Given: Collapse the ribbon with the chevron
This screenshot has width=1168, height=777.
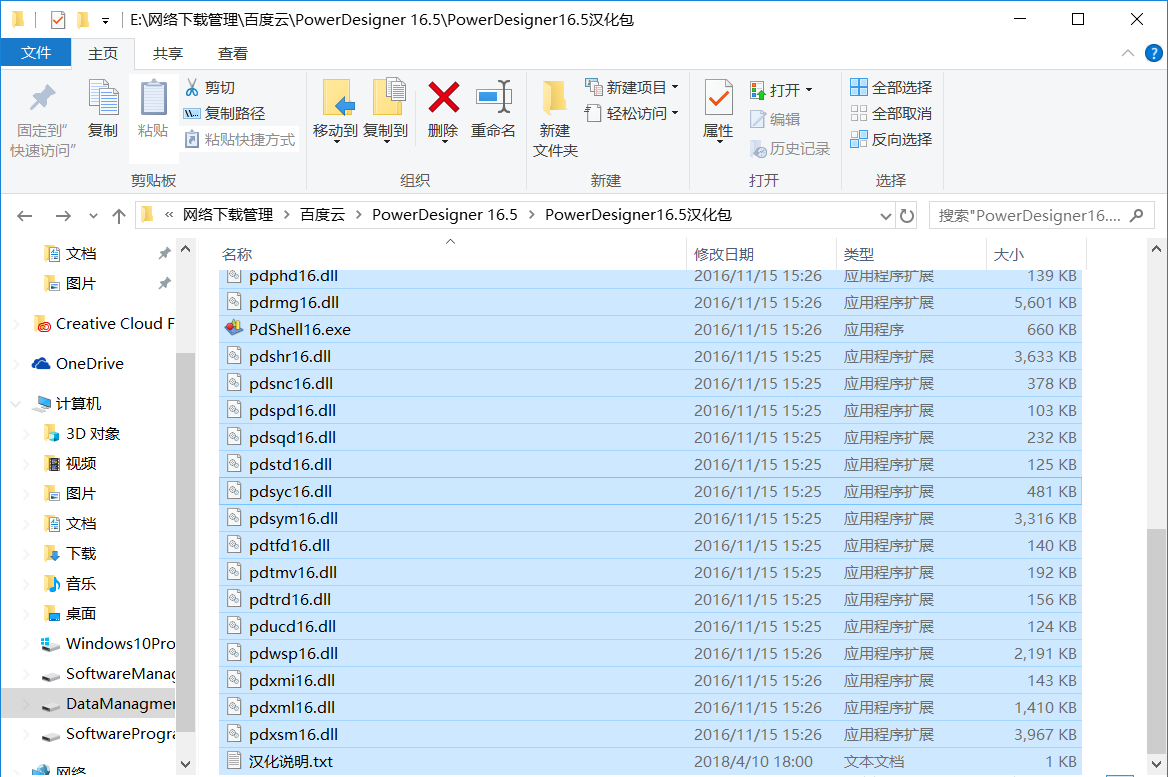Looking at the screenshot, I should pos(1128,53).
